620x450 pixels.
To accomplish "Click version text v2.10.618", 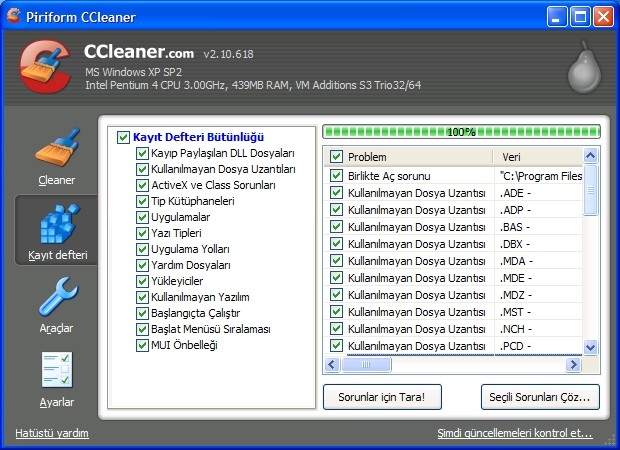I will (x=229, y=54).
